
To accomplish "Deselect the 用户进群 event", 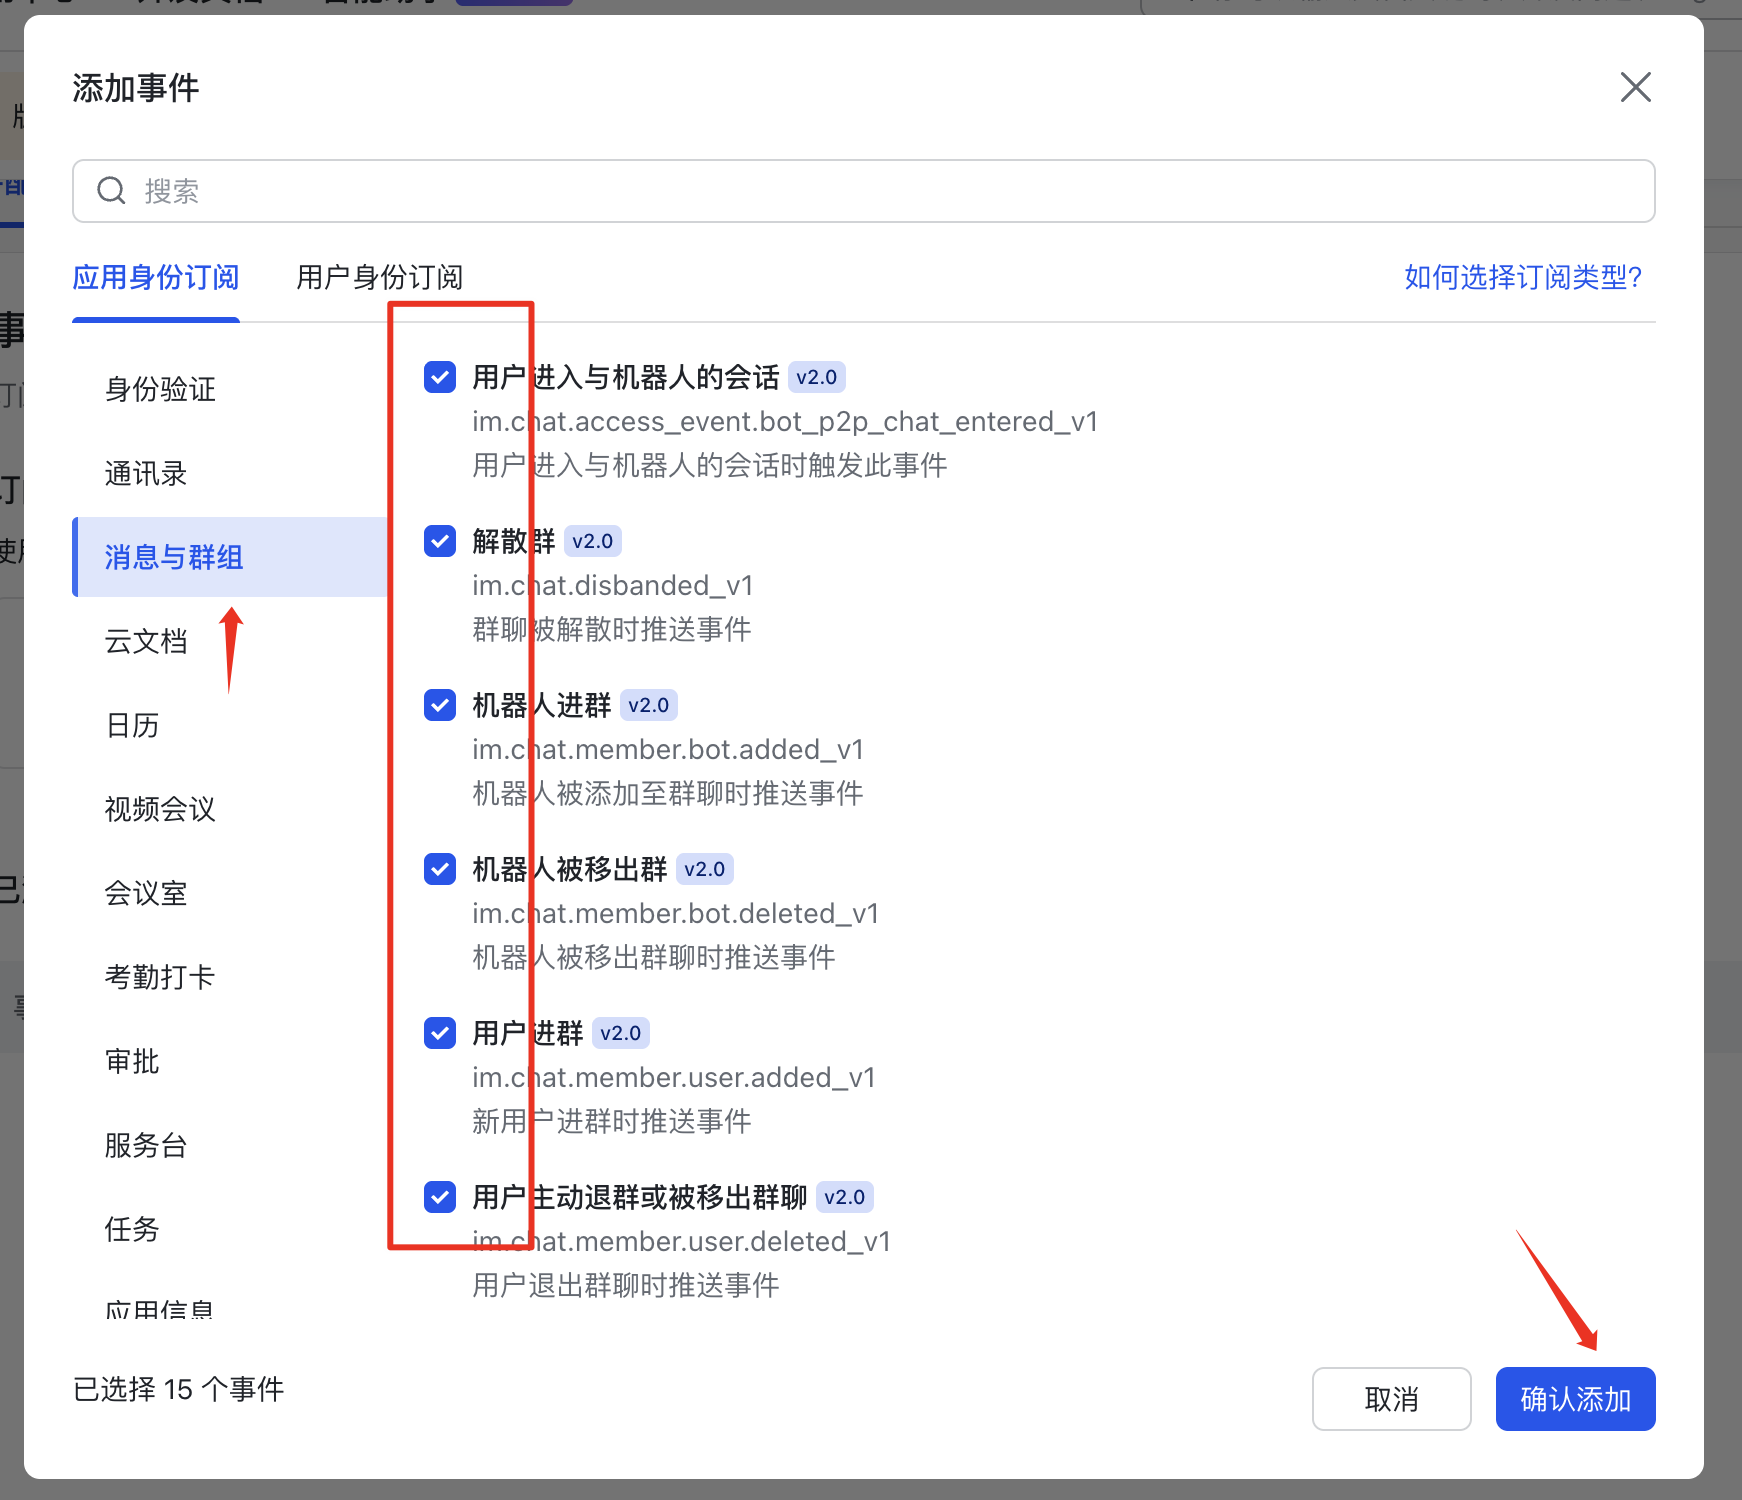I will tap(439, 1033).
